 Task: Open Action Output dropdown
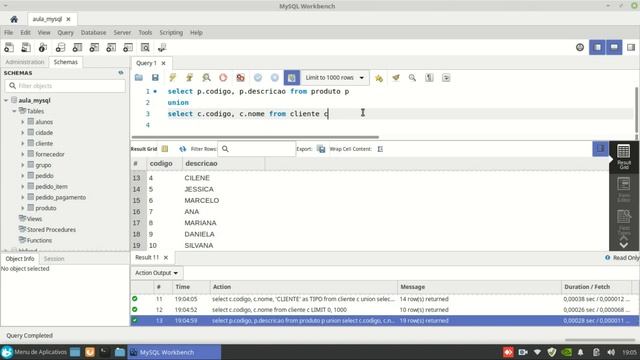point(157,273)
